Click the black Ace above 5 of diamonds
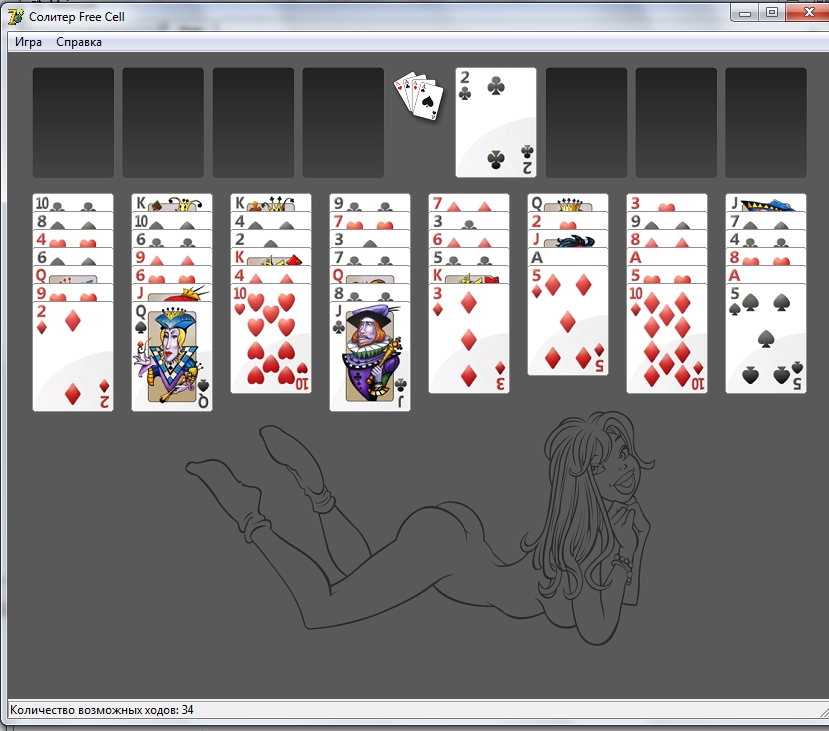 click(x=568, y=257)
